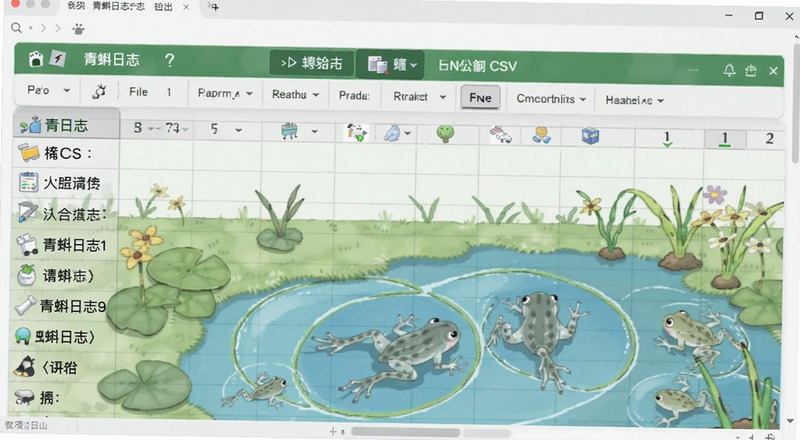
Task: Open the pencil-icon 汃合瘫志 sidebar item
Action: click(66, 213)
